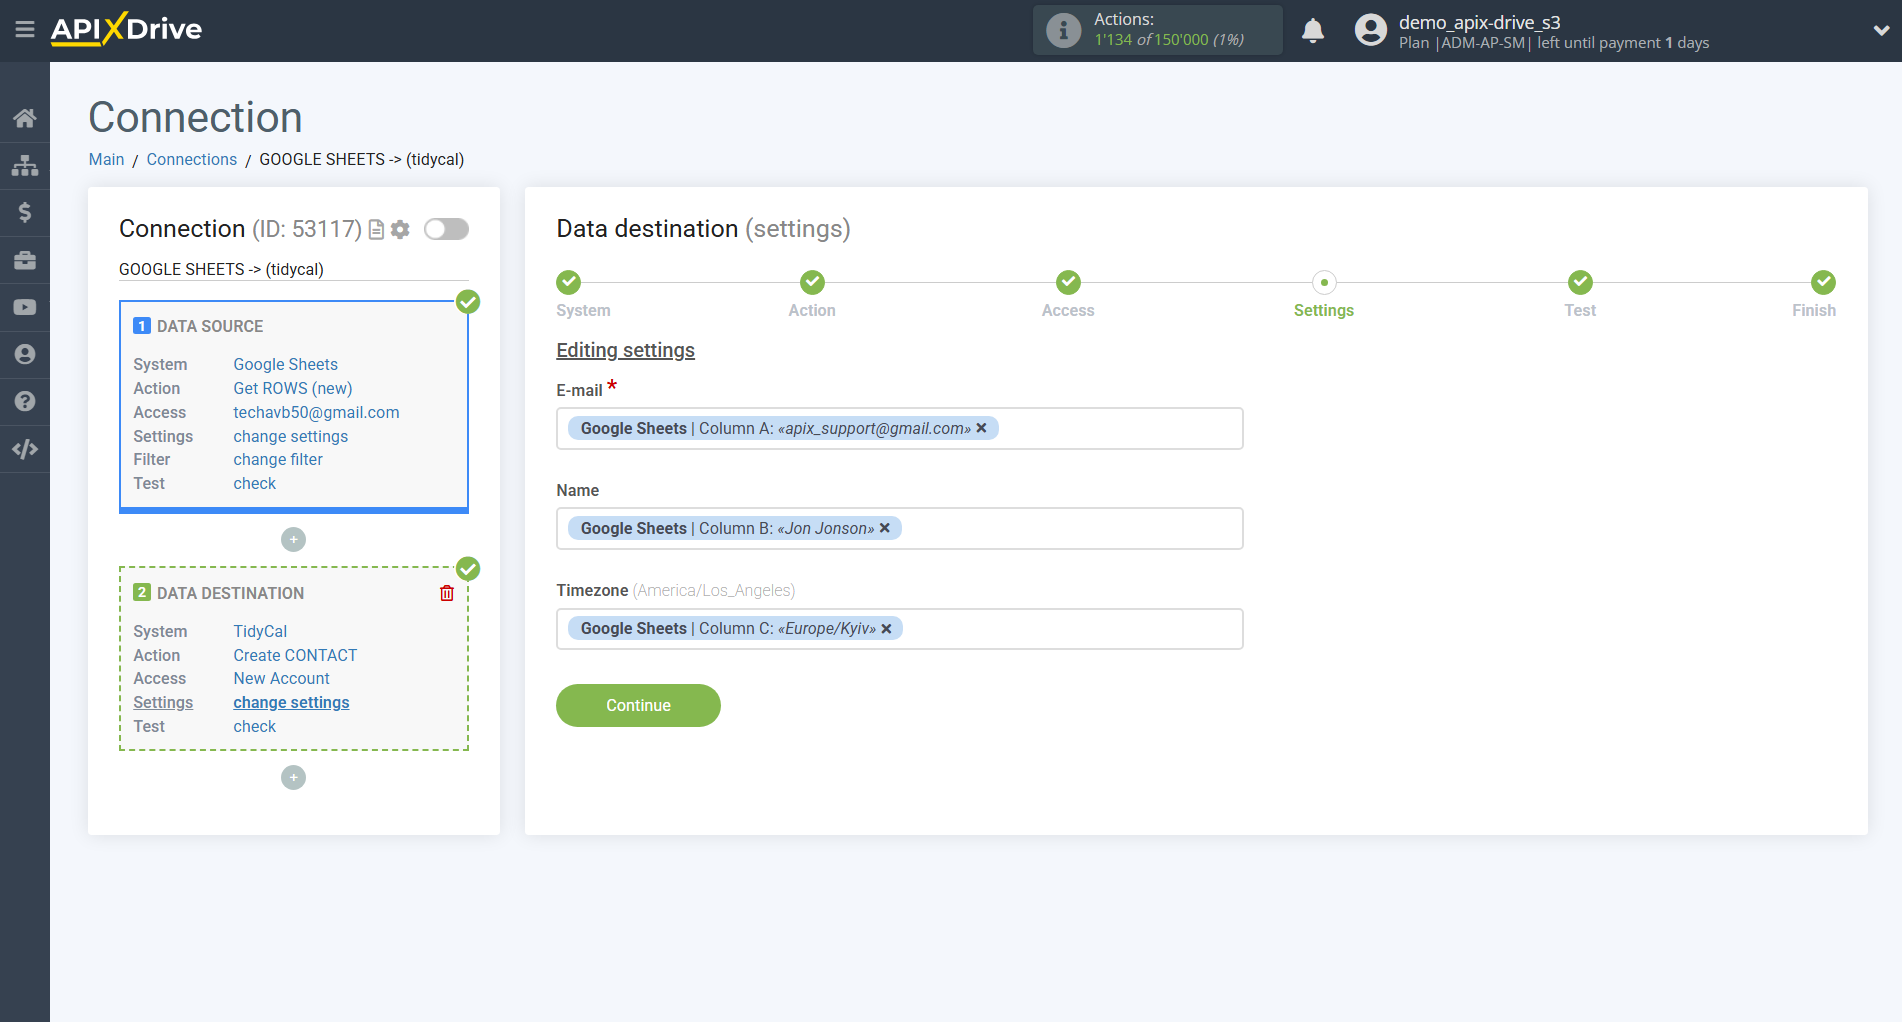Delete Data Destination via trash icon
Viewport: 1902px width, 1022px height.
(446, 593)
